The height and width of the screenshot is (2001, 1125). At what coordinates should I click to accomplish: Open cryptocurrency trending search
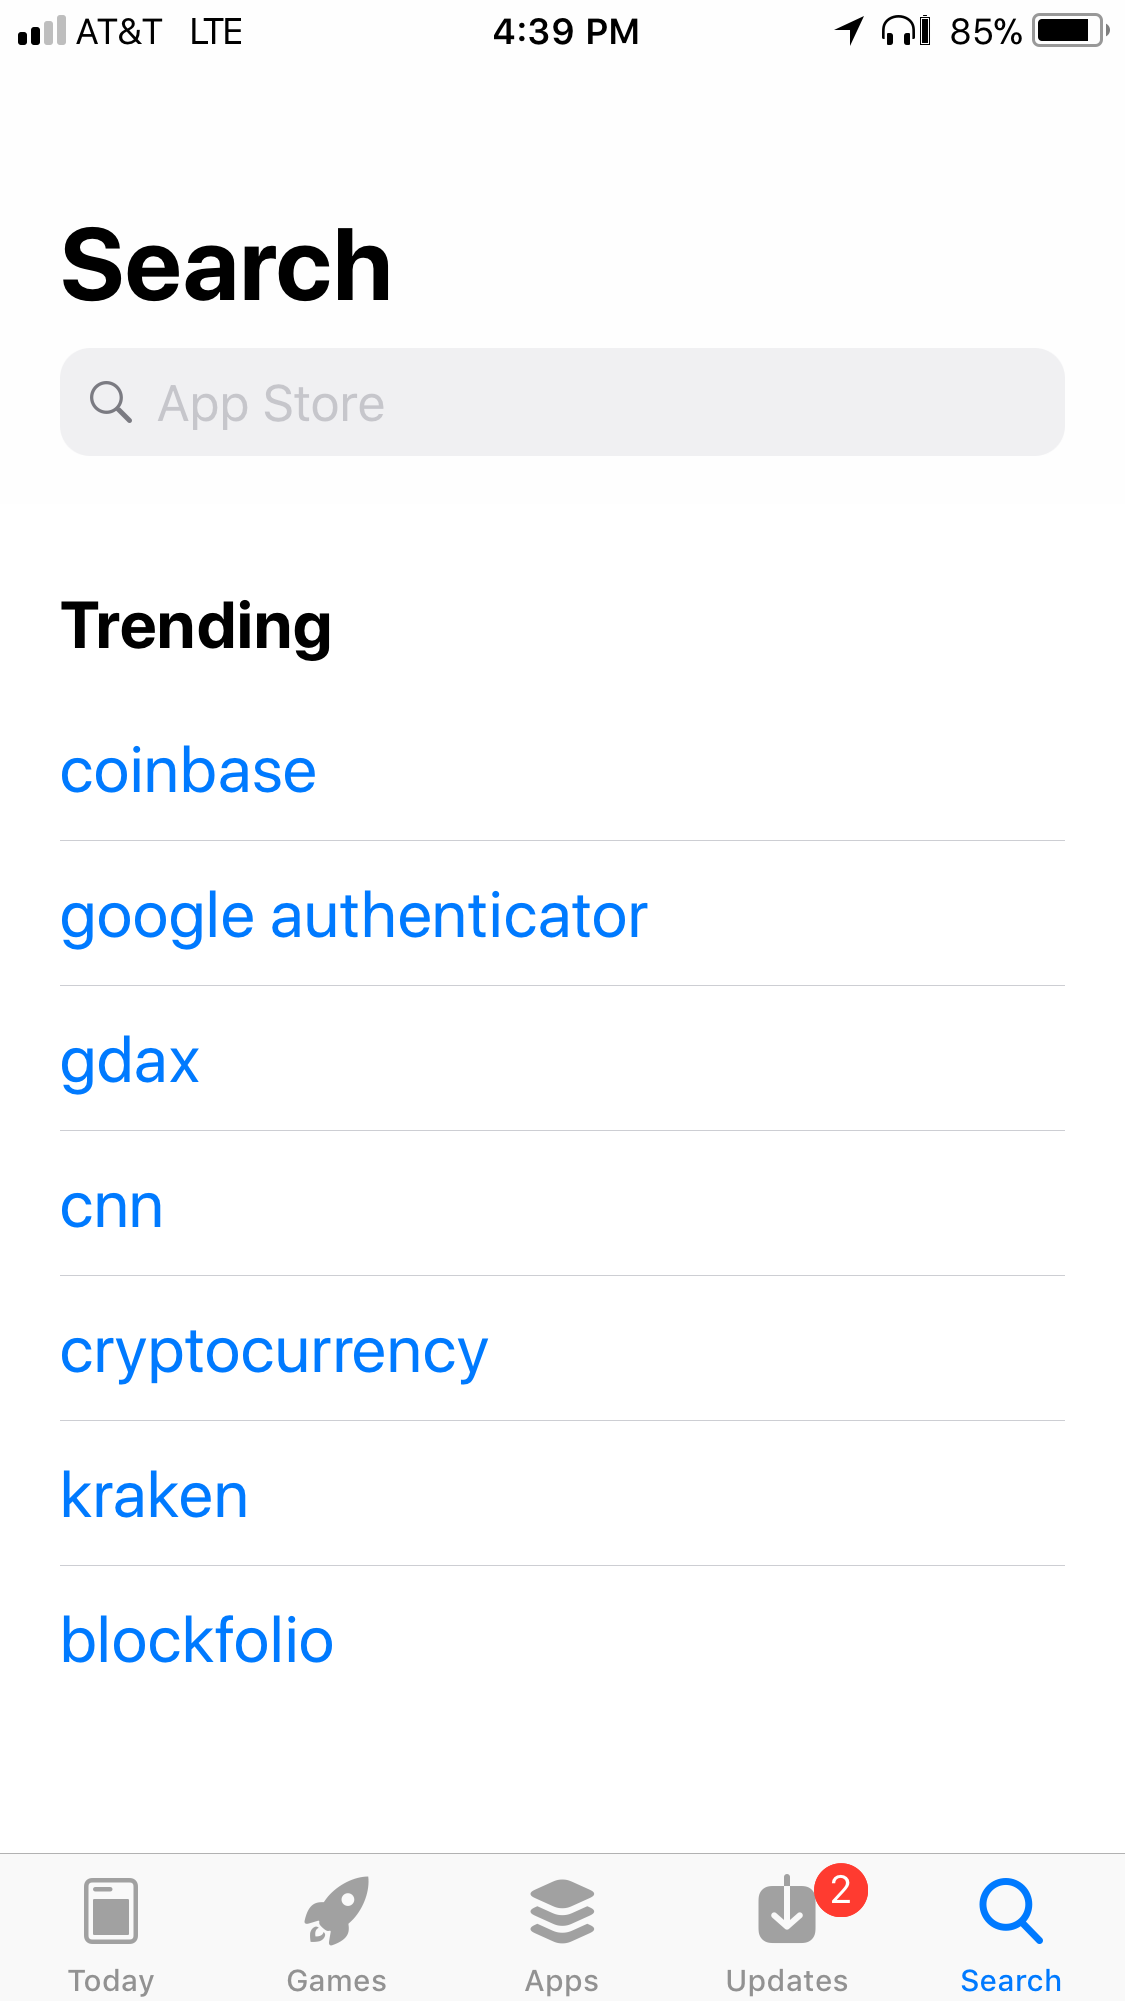pos(274,1352)
